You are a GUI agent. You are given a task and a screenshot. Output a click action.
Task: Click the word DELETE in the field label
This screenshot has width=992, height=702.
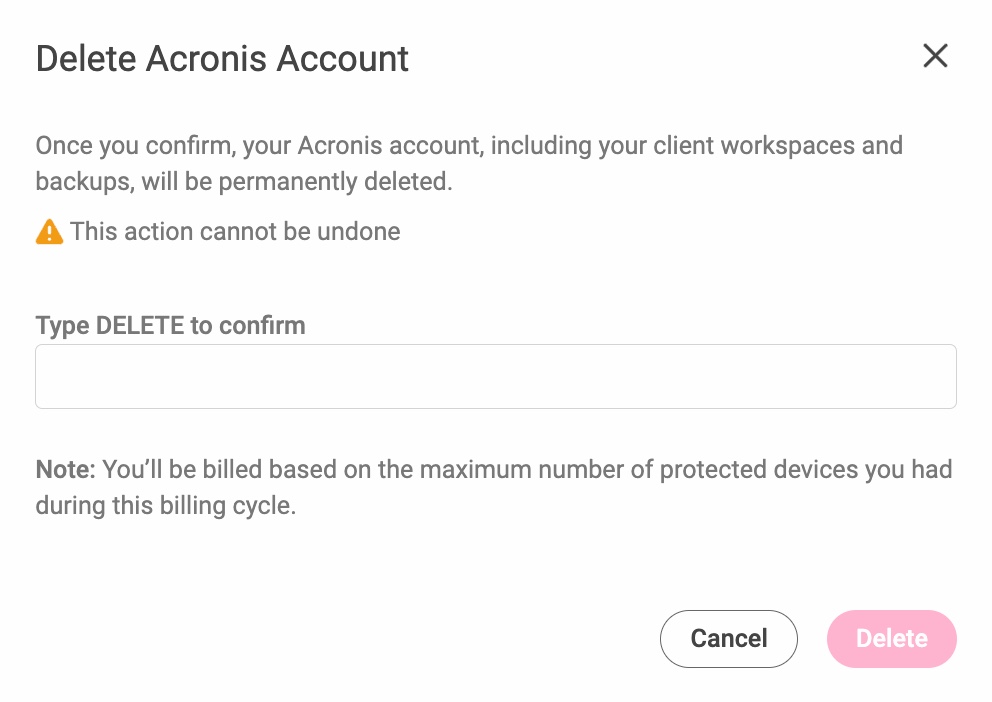pyautogui.click(x=140, y=326)
